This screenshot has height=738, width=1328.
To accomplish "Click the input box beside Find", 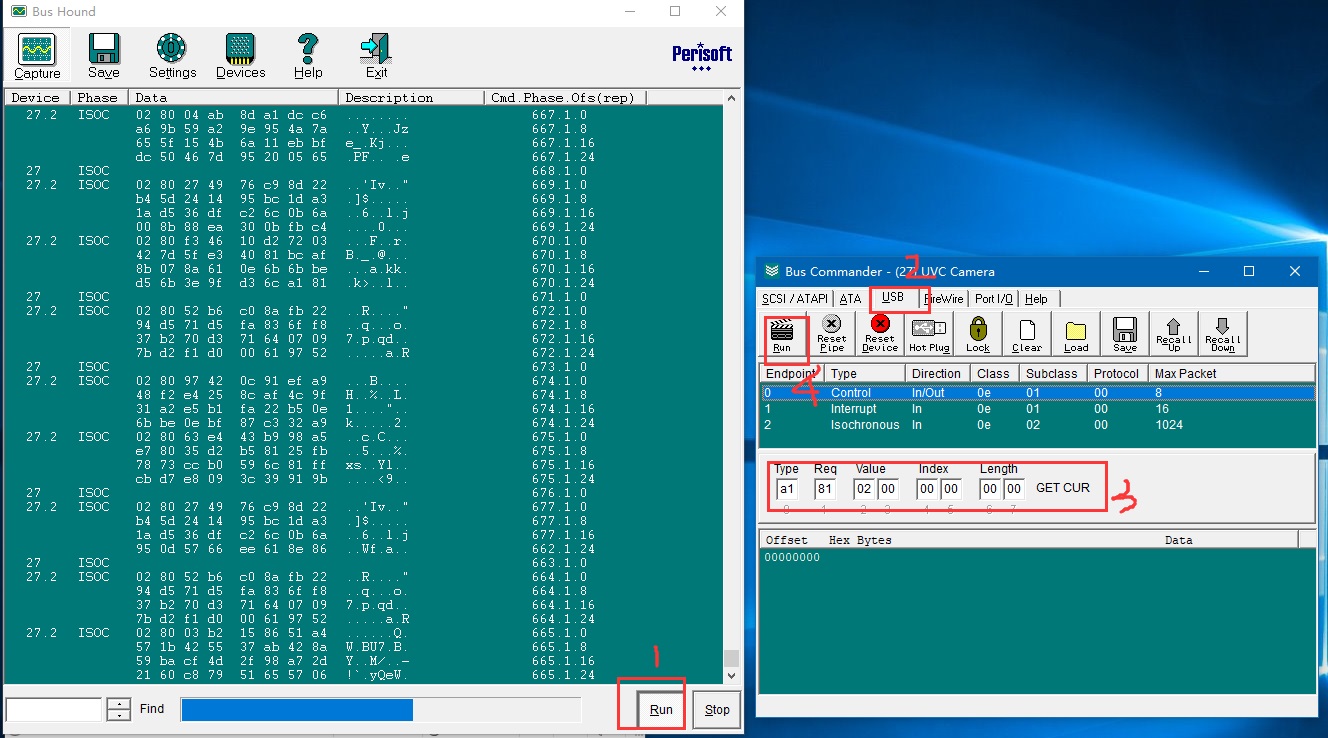I will point(54,709).
